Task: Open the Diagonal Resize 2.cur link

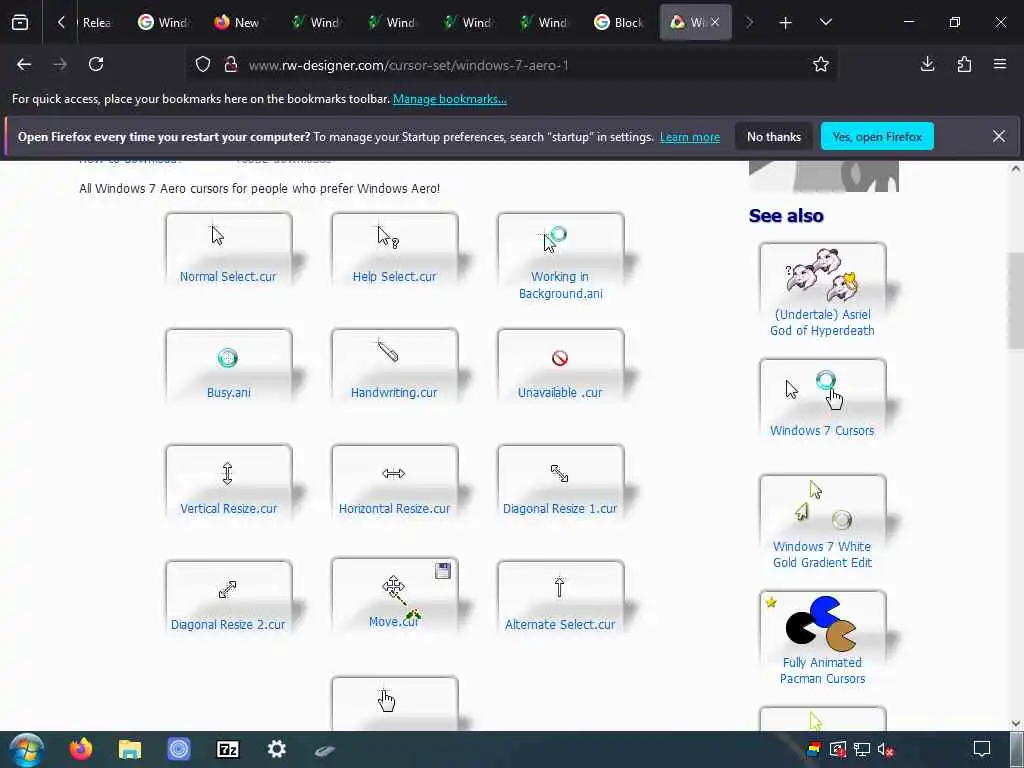Action: point(228,624)
